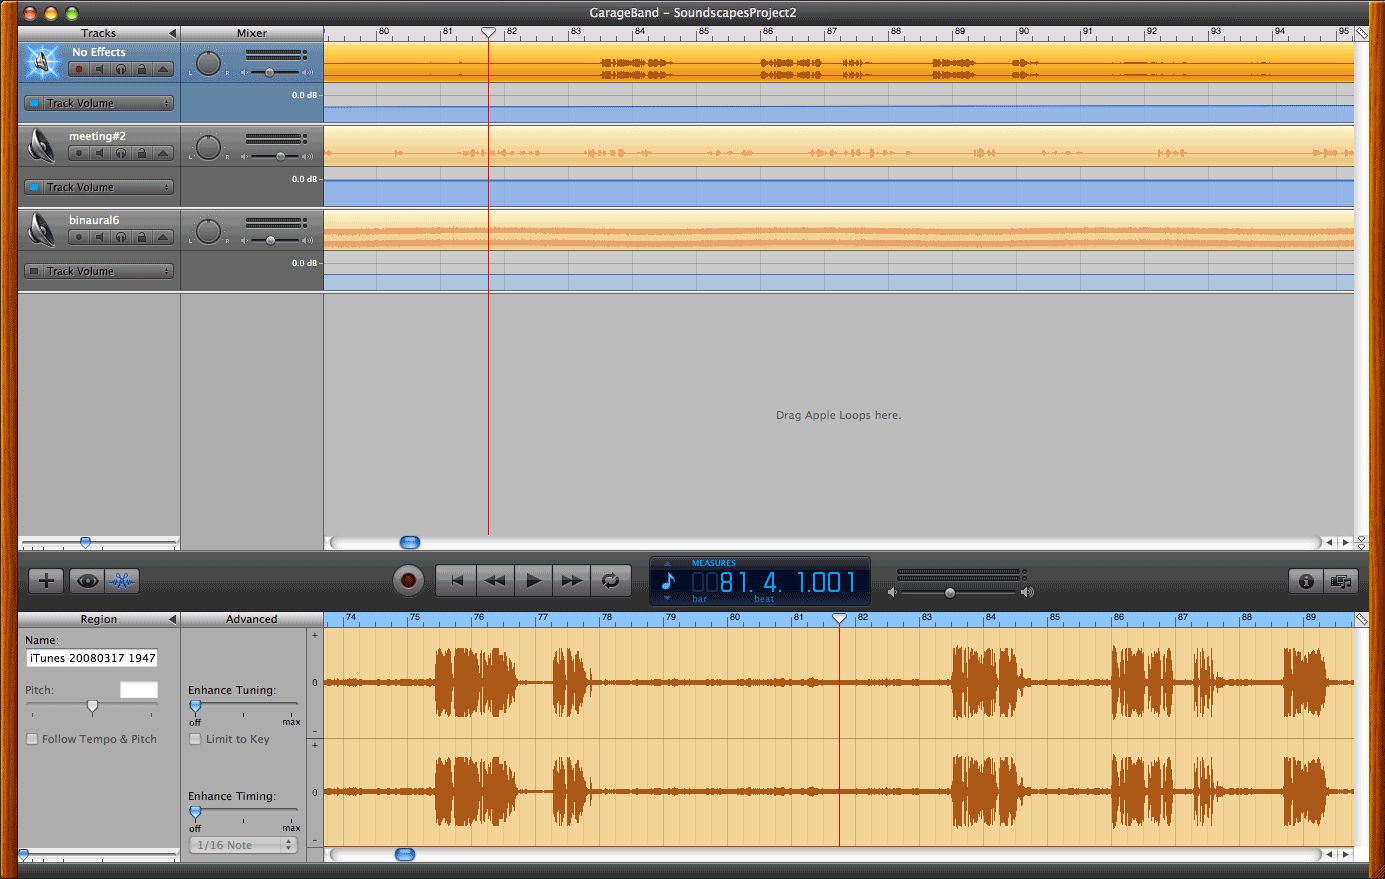Collapse automation lane of No Effects track

(163, 69)
